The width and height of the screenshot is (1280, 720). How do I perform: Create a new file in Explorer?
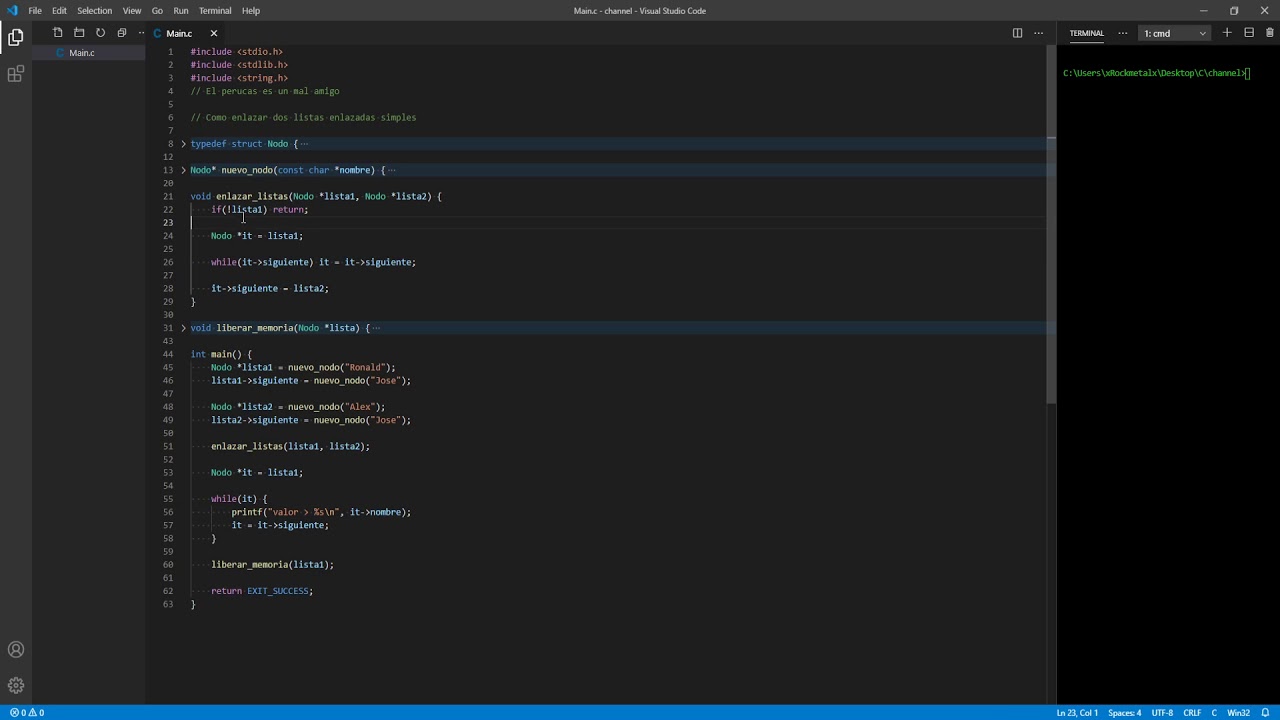[58, 33]
